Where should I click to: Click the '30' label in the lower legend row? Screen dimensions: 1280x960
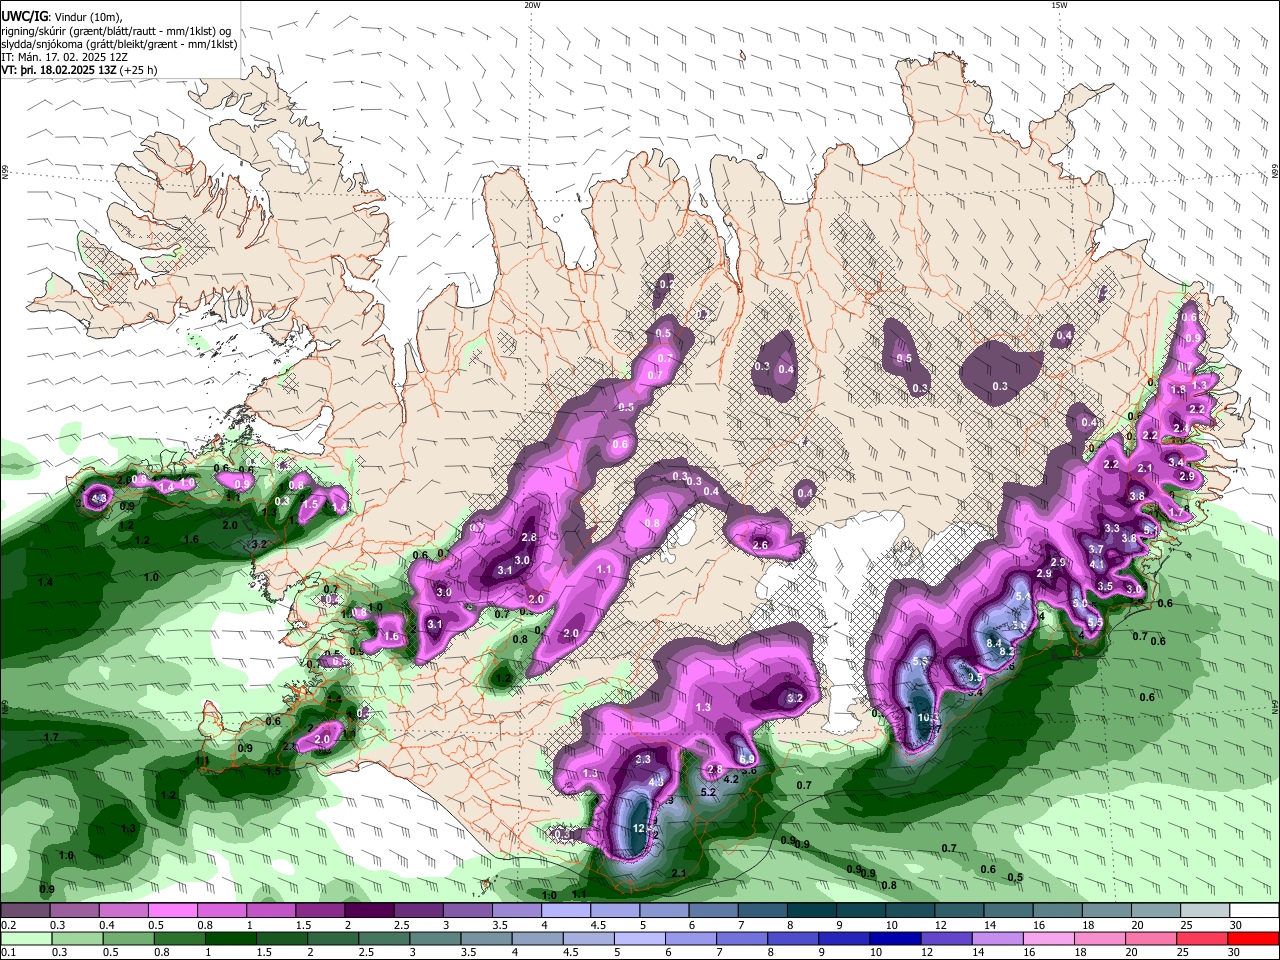pos(1235,953)
